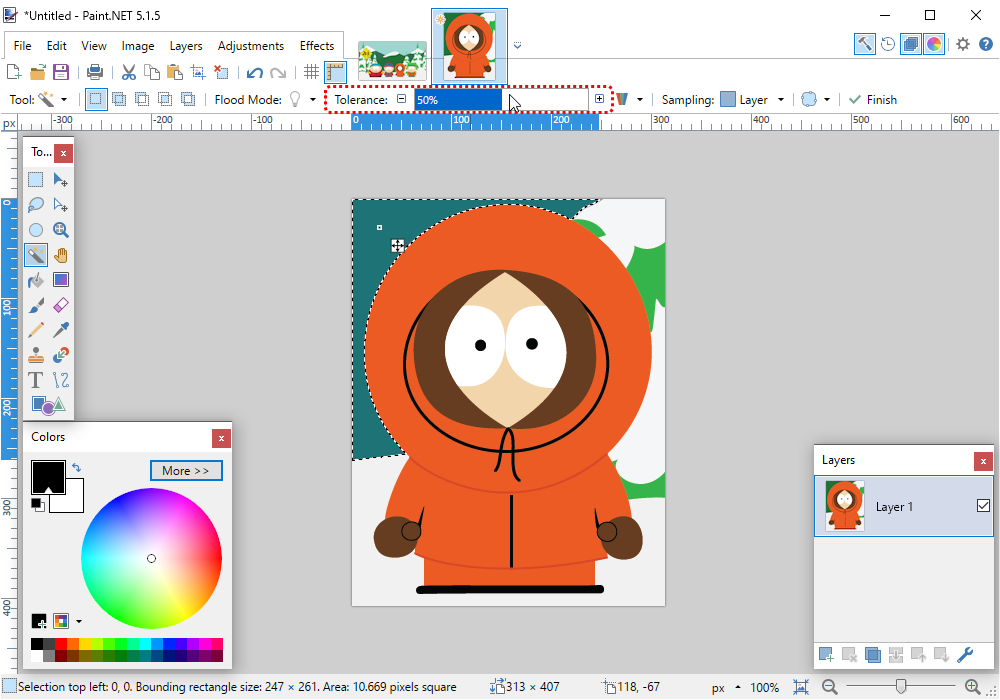Select the Color Picker eyedropper tool

tap(61, 330)
